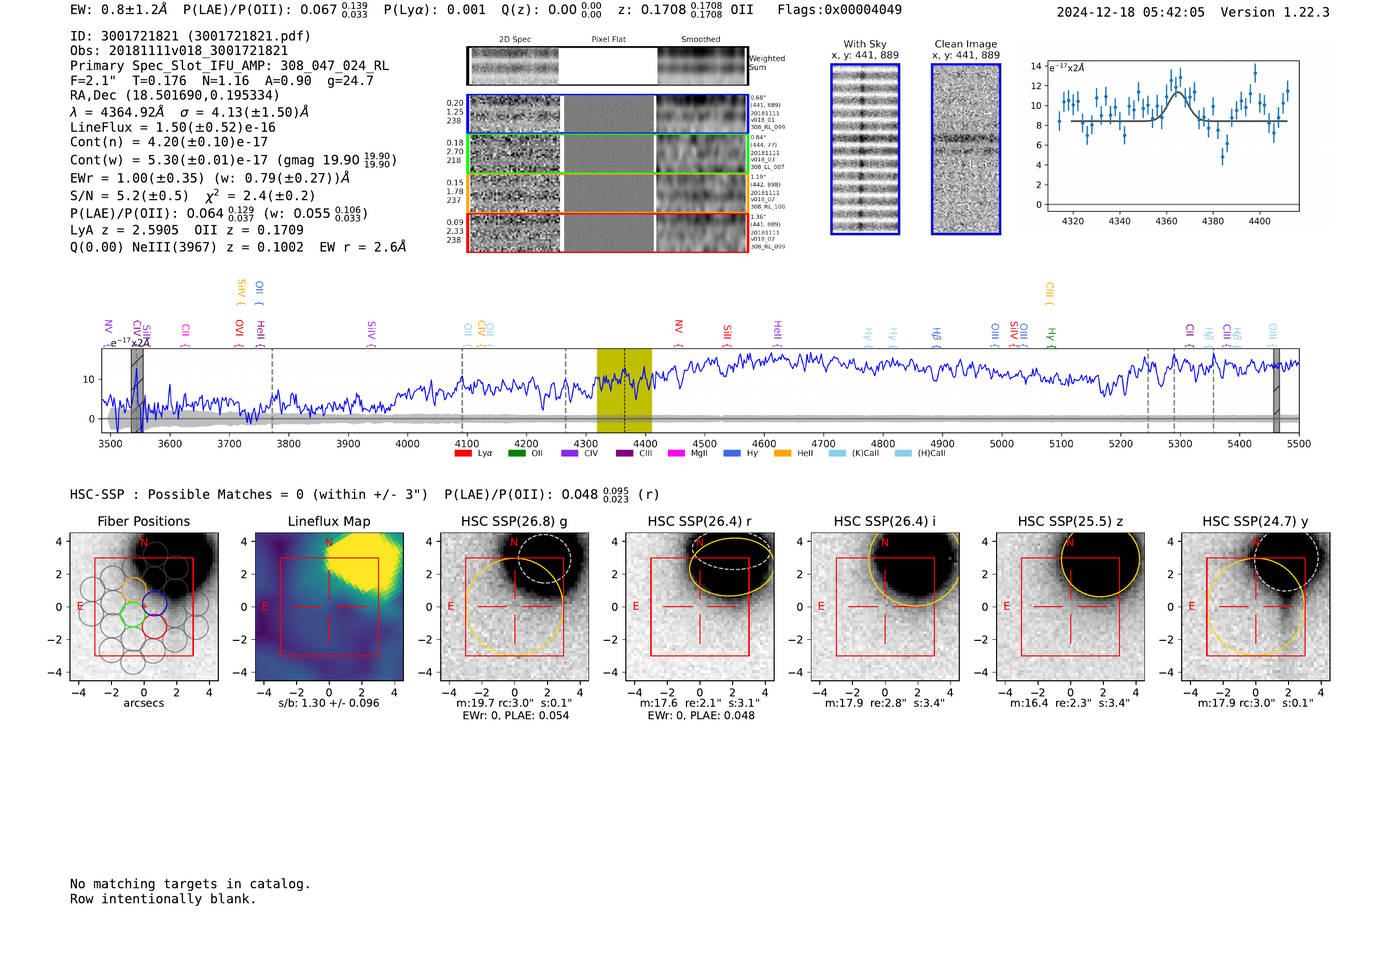Click the Flags:0x00004049 text
The image size is (1400, 953).
coord(839,10)
